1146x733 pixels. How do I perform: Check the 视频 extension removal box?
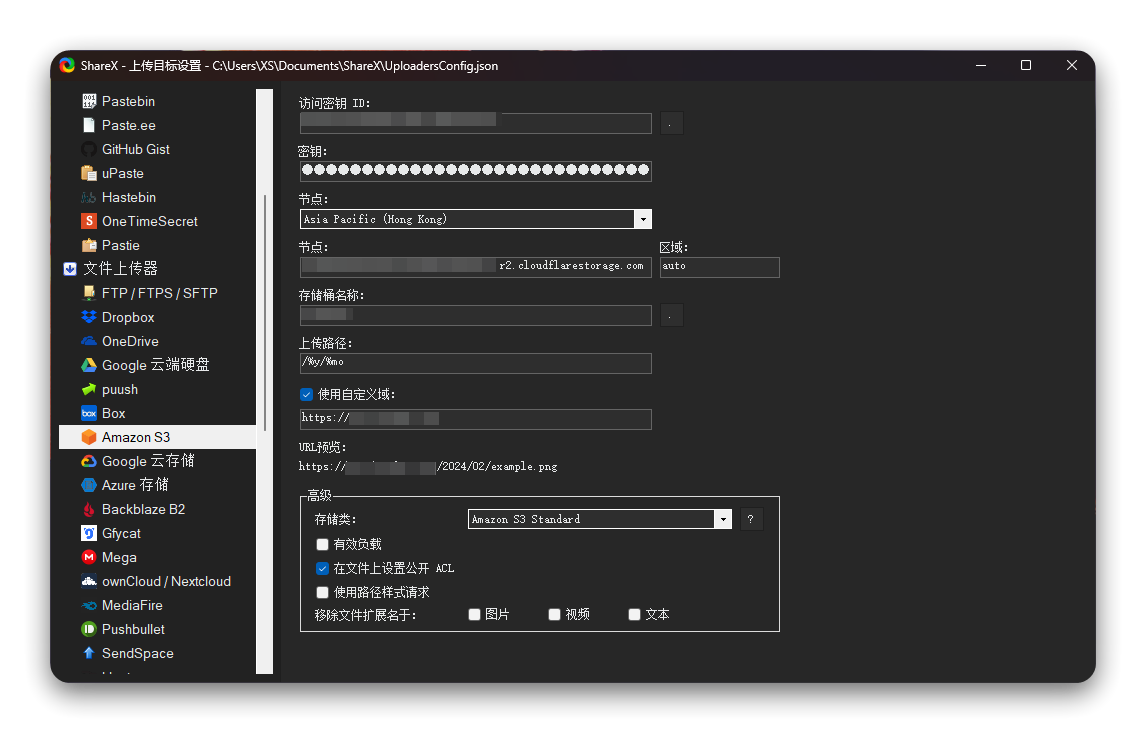click(555, 615)
